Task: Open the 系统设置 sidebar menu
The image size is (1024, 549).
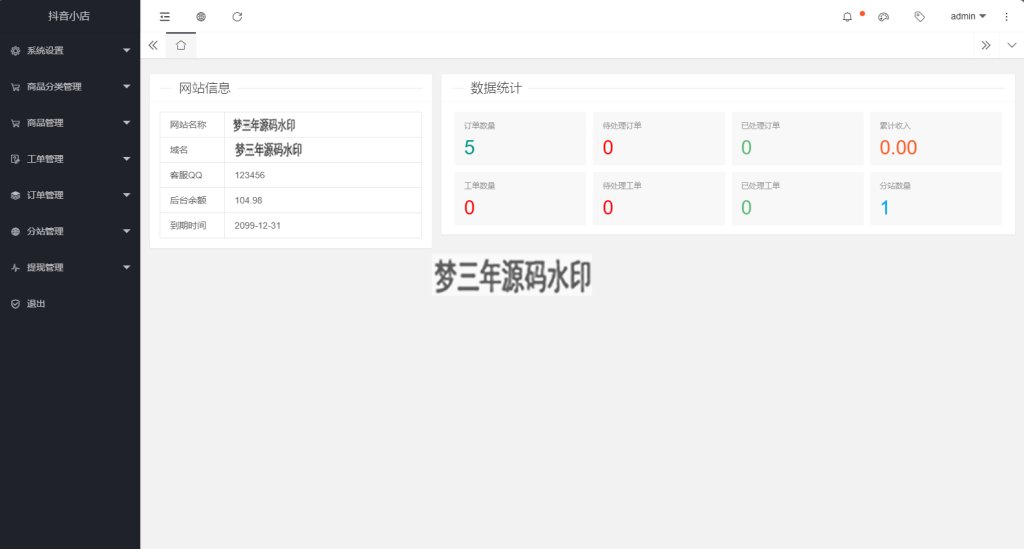Action: tap(70, 51)
